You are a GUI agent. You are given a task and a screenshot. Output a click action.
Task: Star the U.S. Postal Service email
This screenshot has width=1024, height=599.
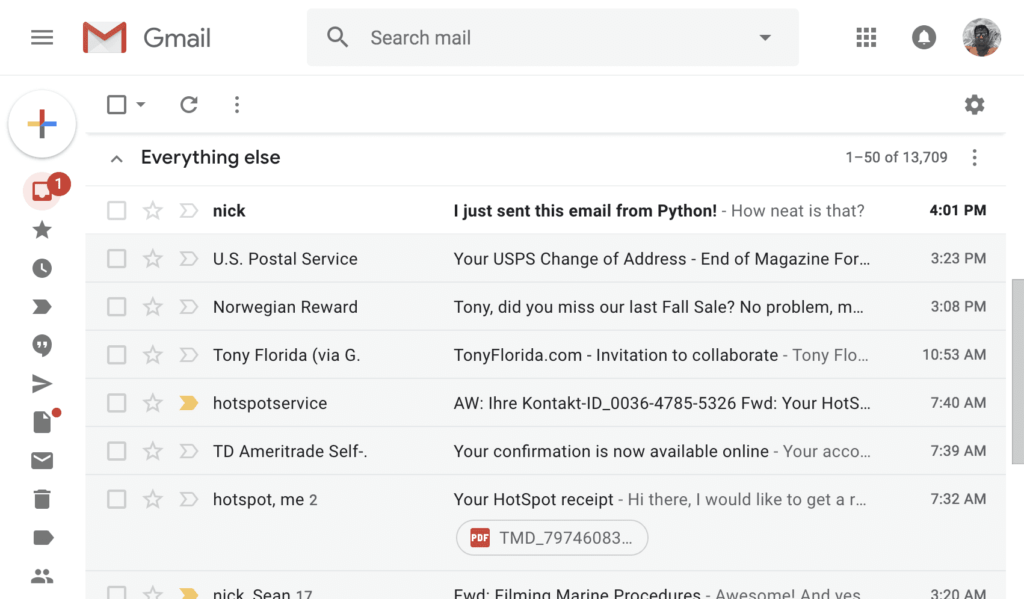click(152, 259)
